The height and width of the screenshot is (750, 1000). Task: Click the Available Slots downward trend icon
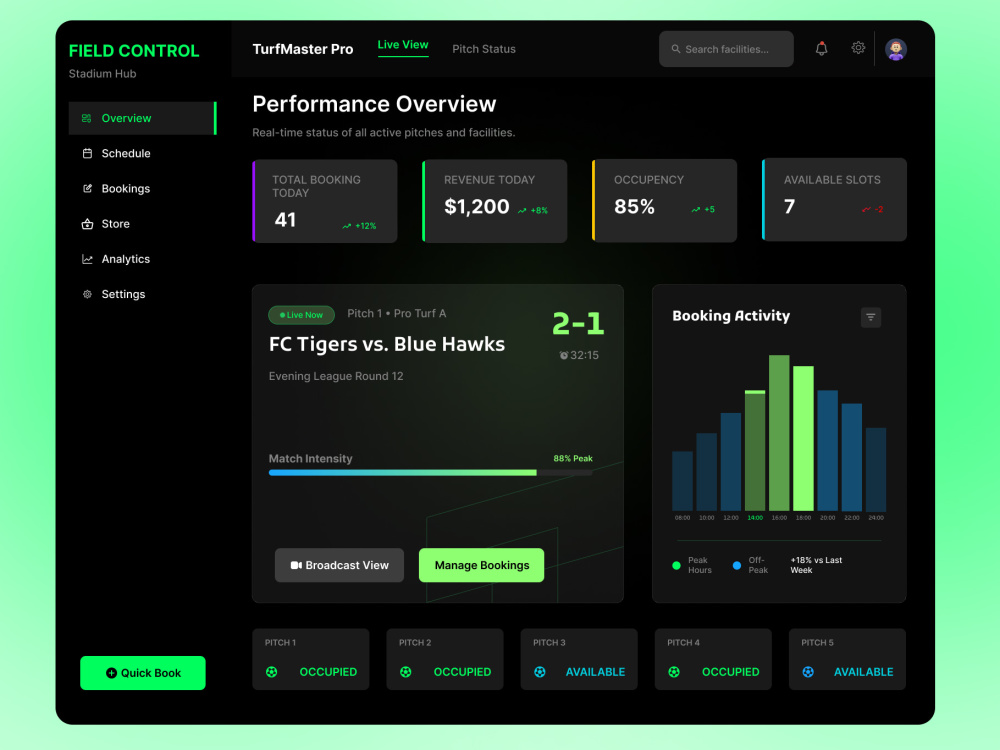(x=866, y=209)
